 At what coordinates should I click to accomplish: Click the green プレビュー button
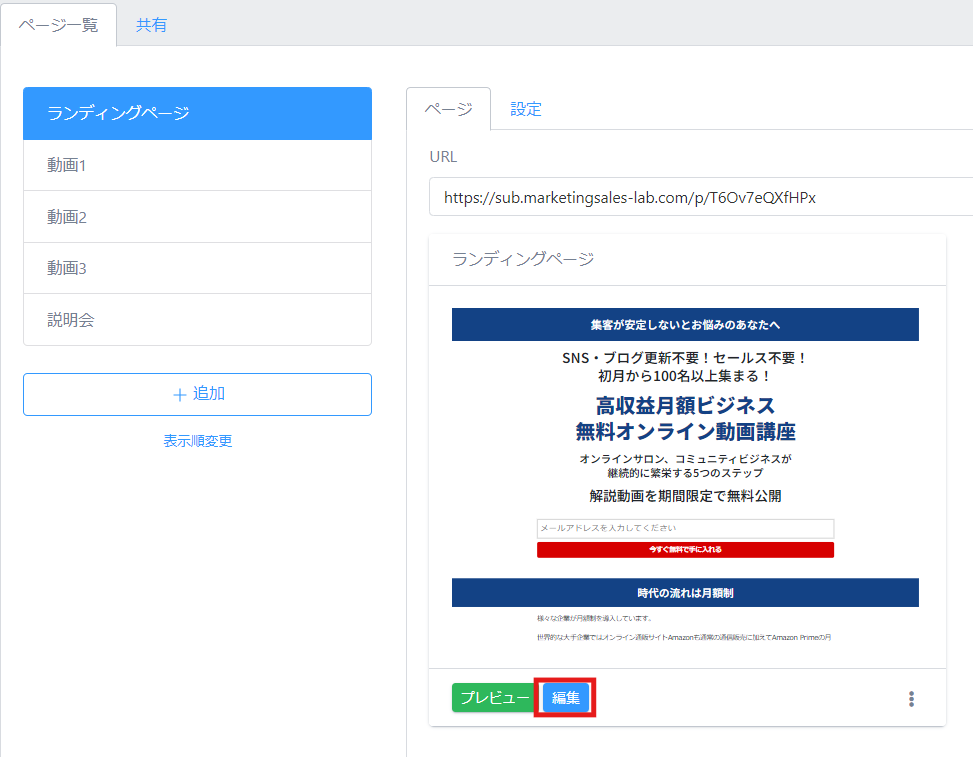click(x=495, y=697)
